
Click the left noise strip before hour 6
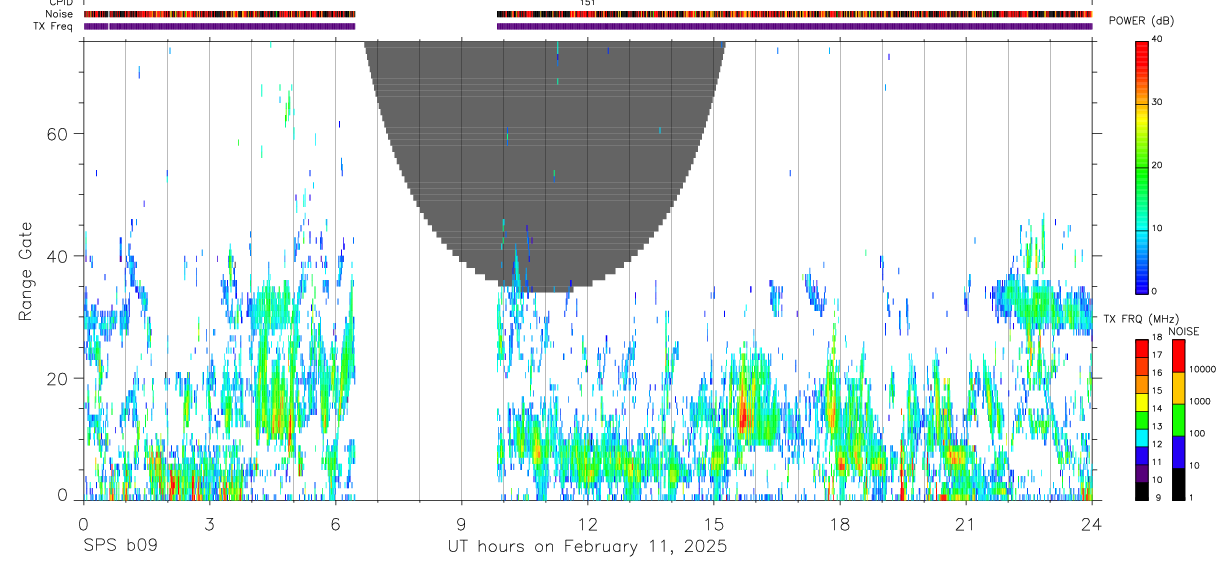pos(219,14)
